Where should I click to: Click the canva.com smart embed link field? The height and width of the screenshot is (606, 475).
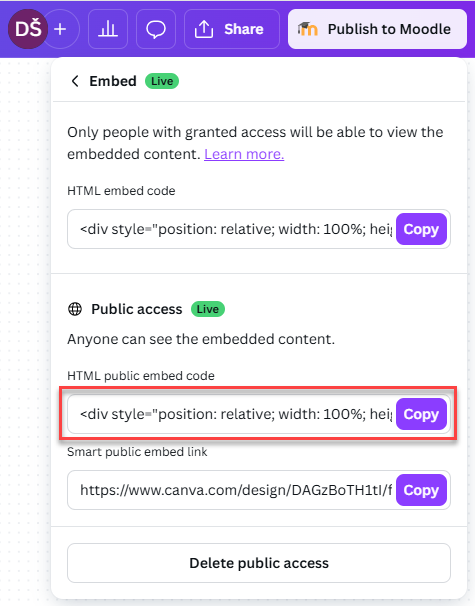coord(232,490)
